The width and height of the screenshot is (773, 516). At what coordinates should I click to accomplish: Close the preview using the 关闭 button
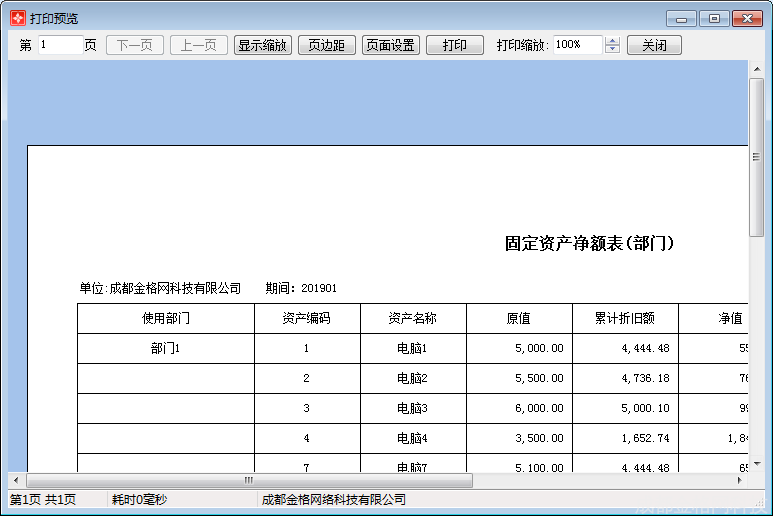pos(654,45)
